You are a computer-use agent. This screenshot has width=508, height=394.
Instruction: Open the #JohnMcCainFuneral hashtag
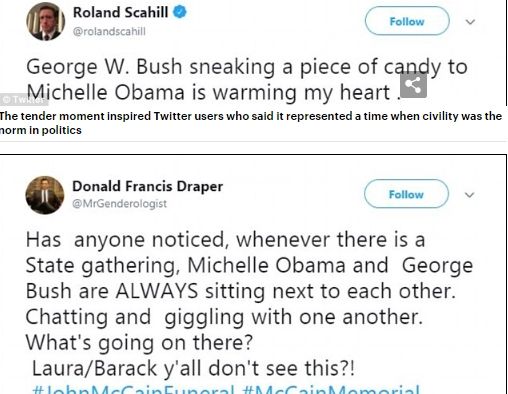[133, 389]
